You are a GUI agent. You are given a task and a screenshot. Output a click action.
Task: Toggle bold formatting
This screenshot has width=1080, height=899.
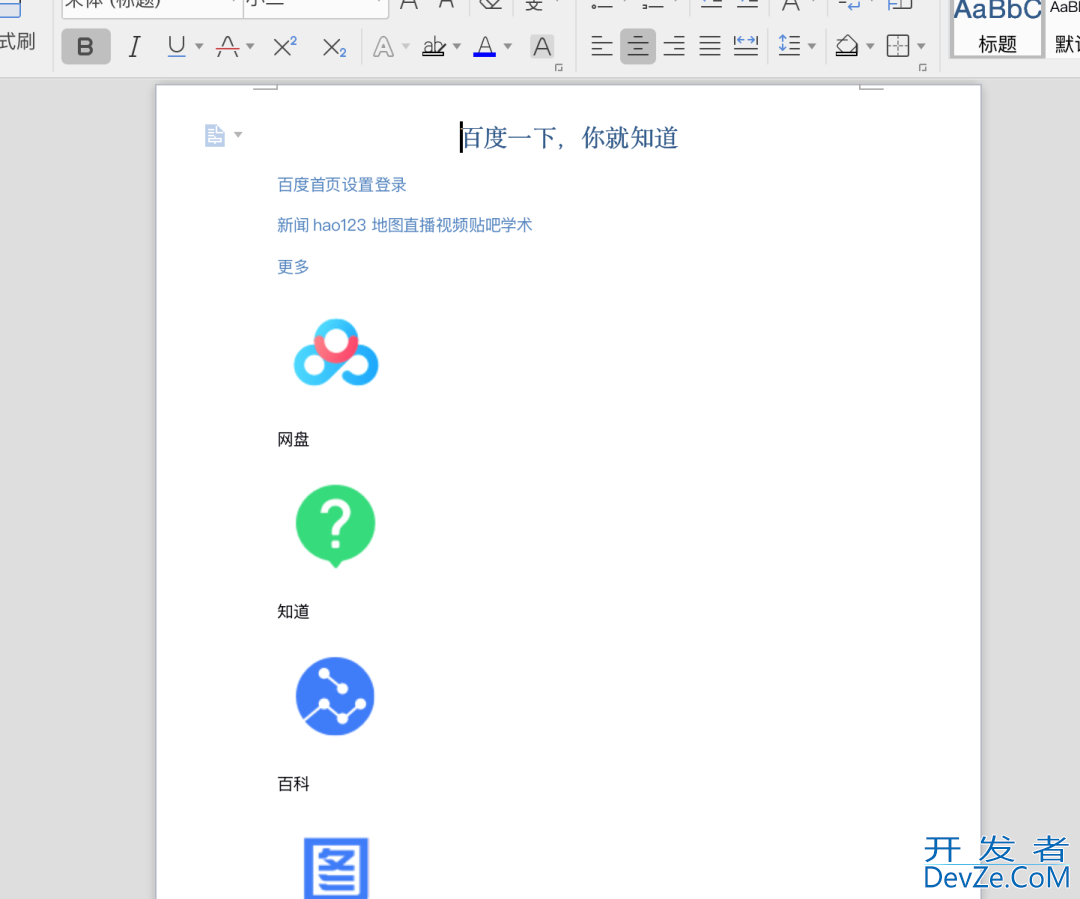pyautogui.click(x=85, y=47)
